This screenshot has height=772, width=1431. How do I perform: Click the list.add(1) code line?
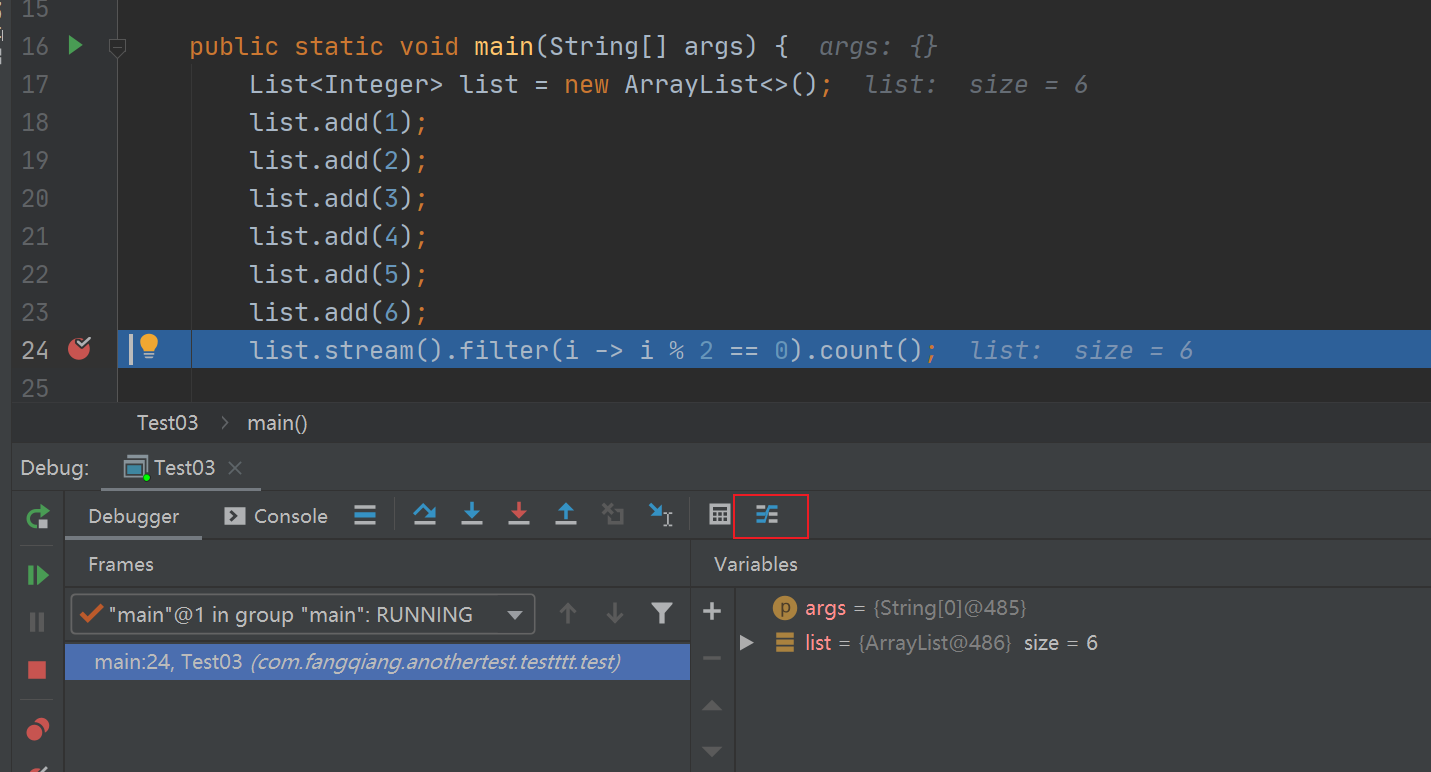pos(339,122)
